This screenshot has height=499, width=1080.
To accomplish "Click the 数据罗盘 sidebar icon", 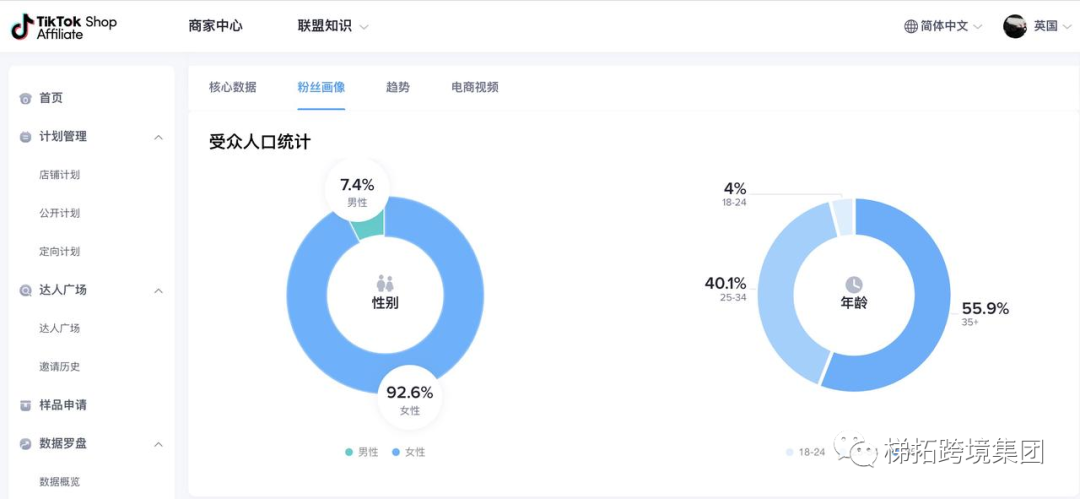I will click(x=25, y=444).
